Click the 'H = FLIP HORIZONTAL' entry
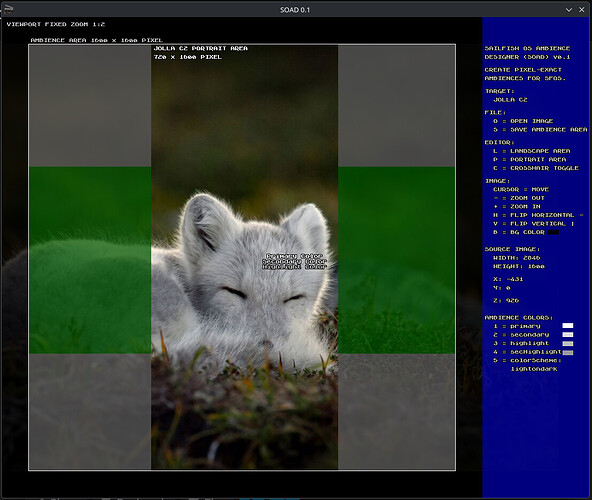 538,215
